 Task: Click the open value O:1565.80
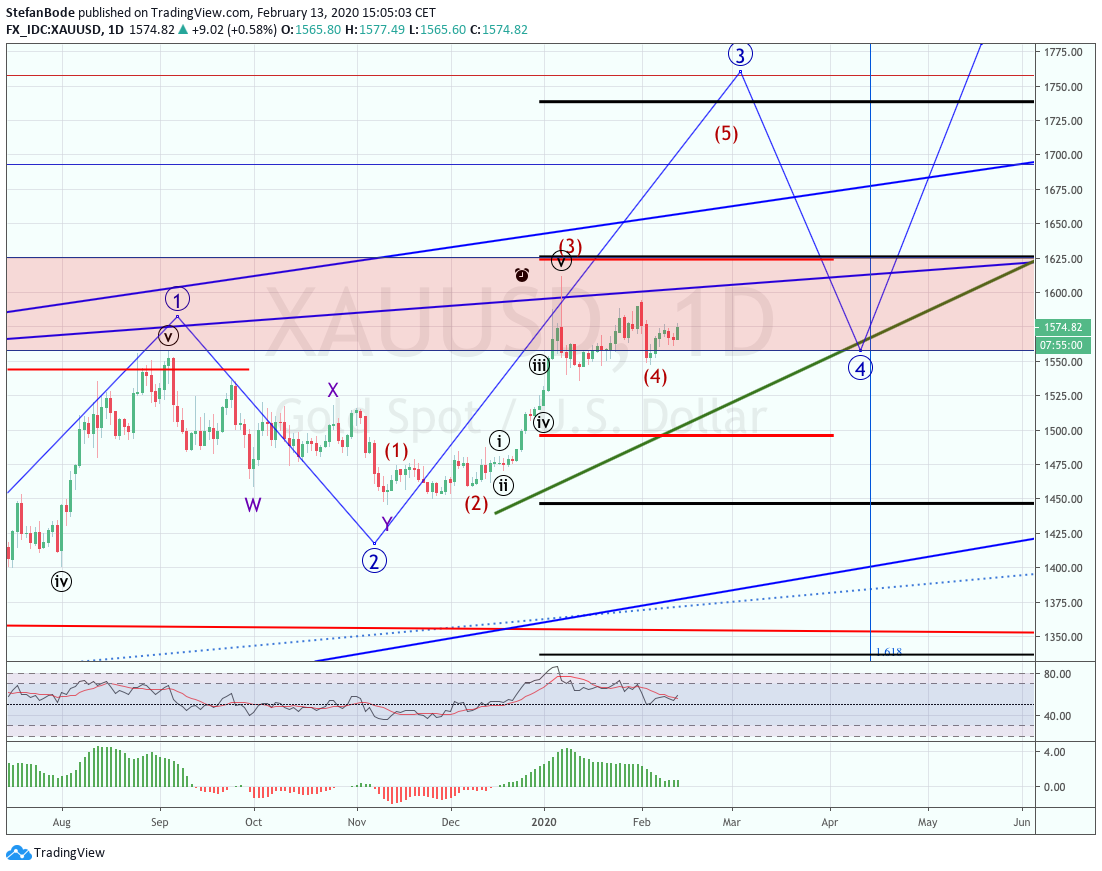(311, 30)
